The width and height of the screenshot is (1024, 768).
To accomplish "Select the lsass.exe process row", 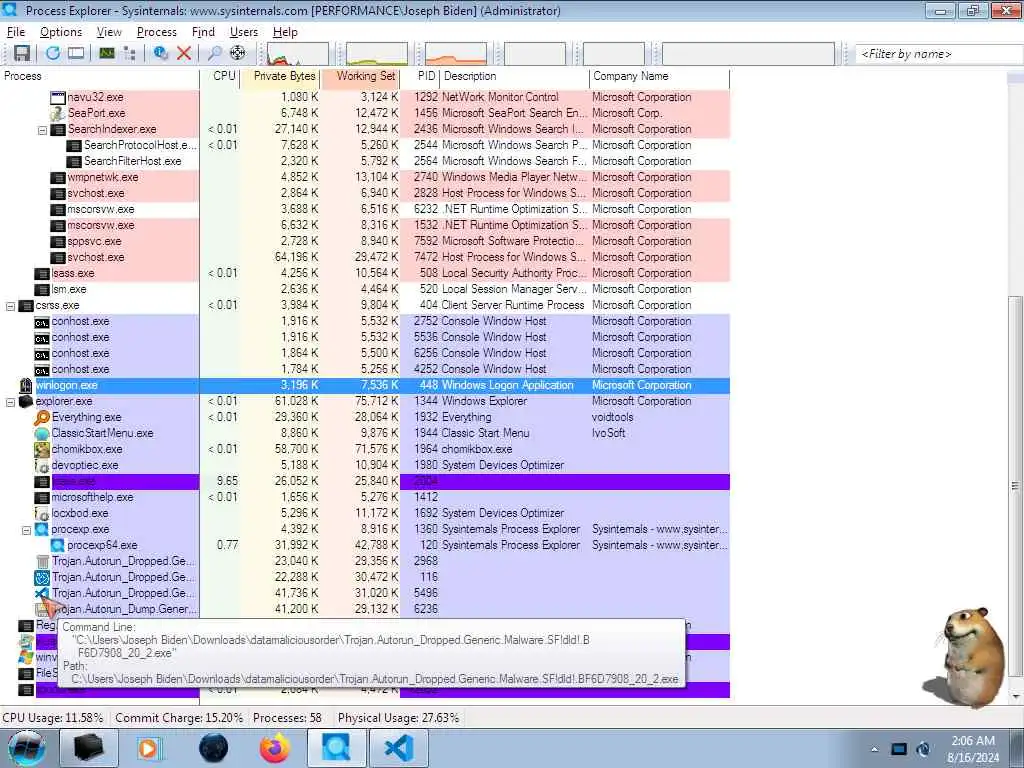I will click(x=365, y=274).
